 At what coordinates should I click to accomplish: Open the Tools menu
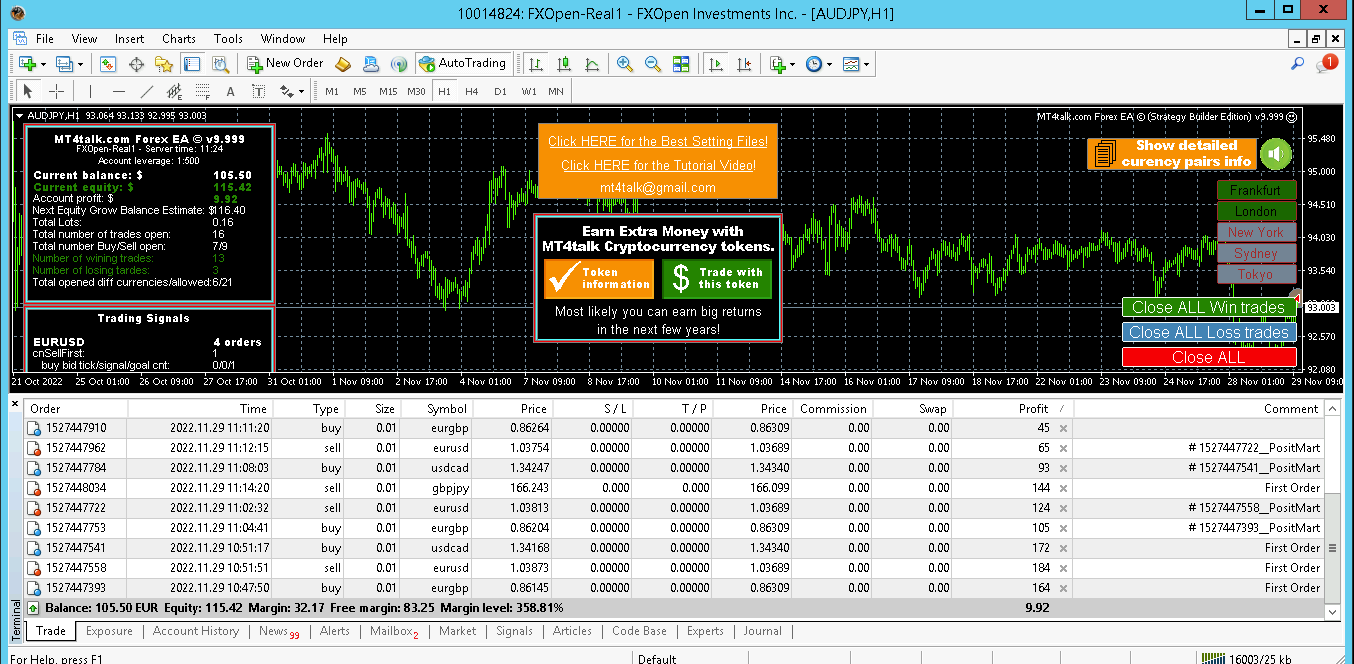pos(228,39)
